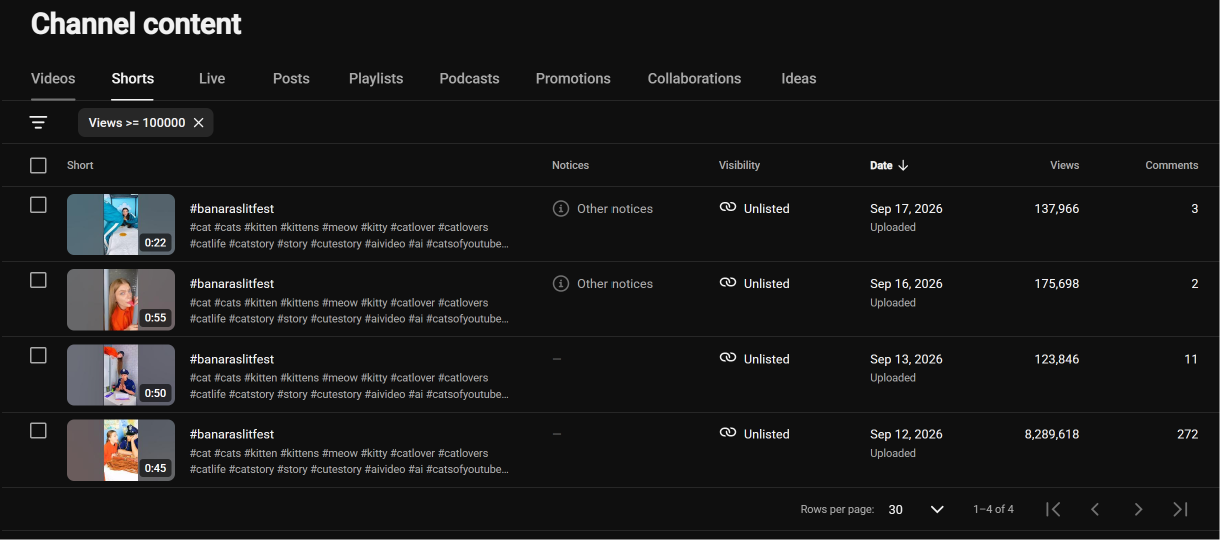Switch to the Collaborations tab
Viewport: 1220px width, 540px height.
pyautogui.click(x=694, y=78)
